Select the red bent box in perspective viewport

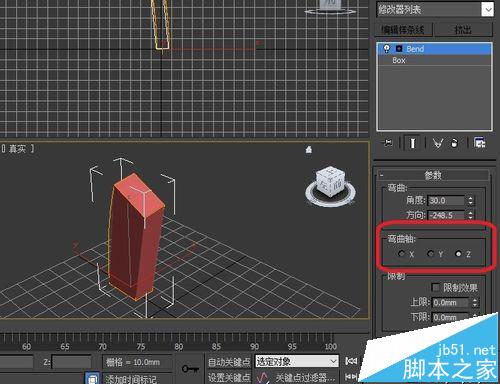point(135,237)
